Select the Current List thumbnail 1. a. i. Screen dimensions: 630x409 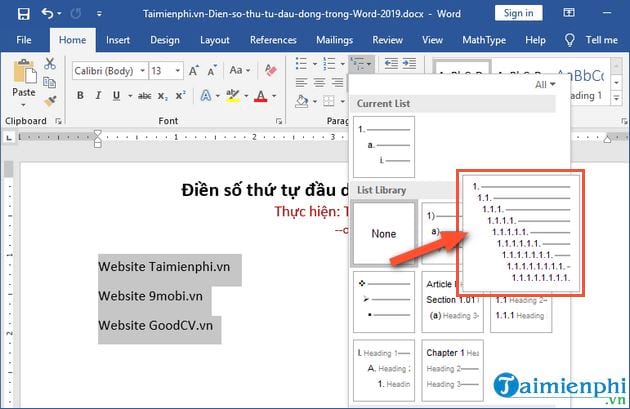point(384,147)
